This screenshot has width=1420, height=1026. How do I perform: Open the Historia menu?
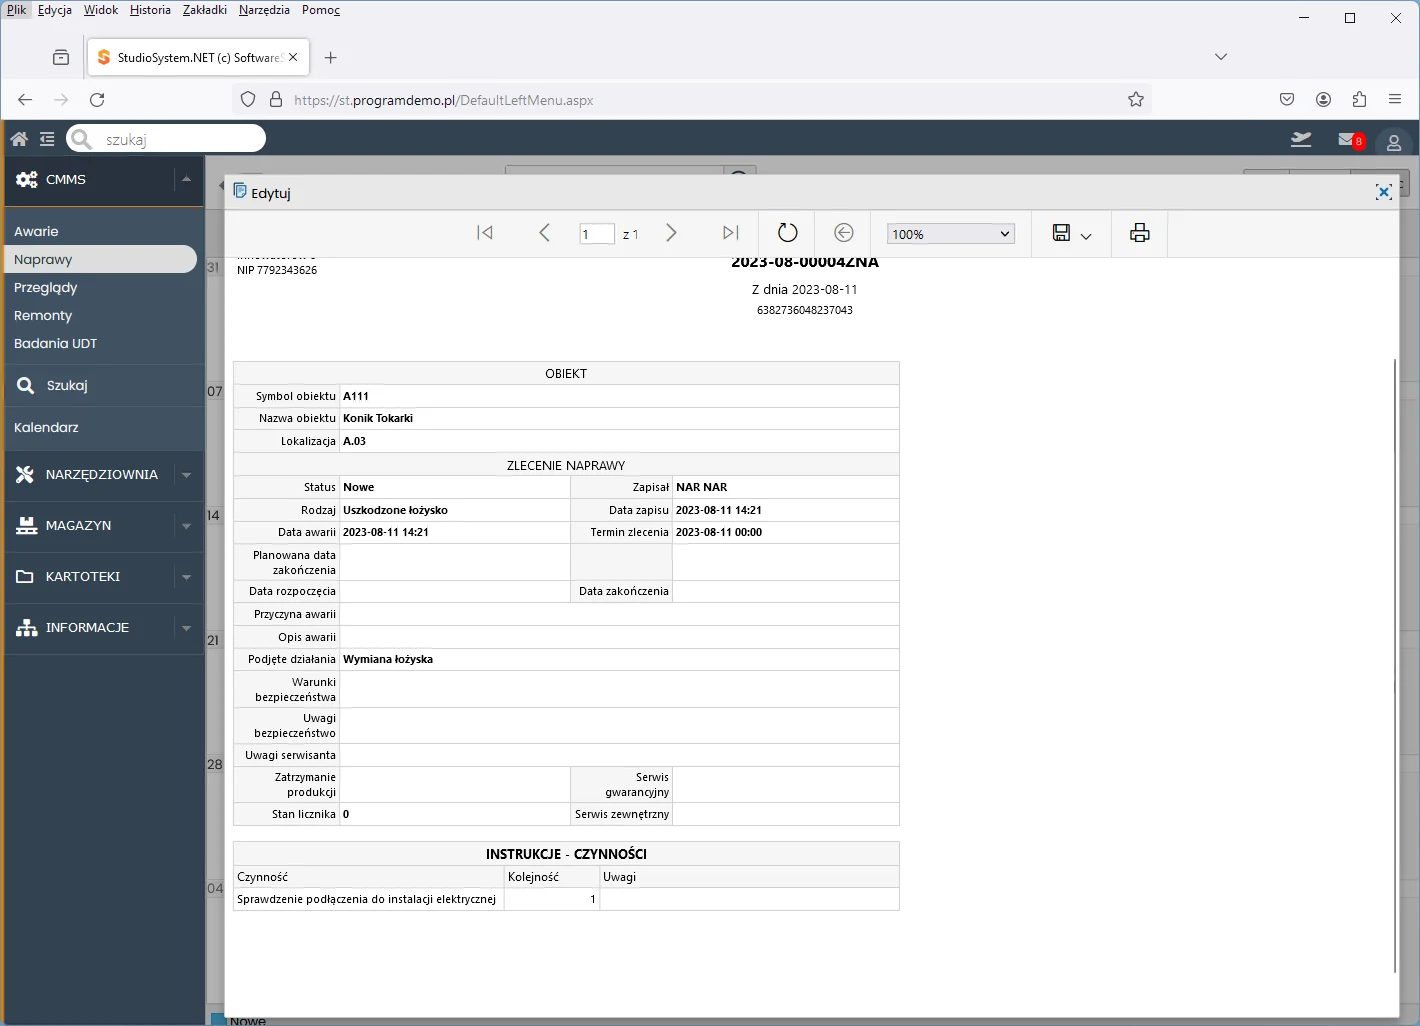coord(150,10)
